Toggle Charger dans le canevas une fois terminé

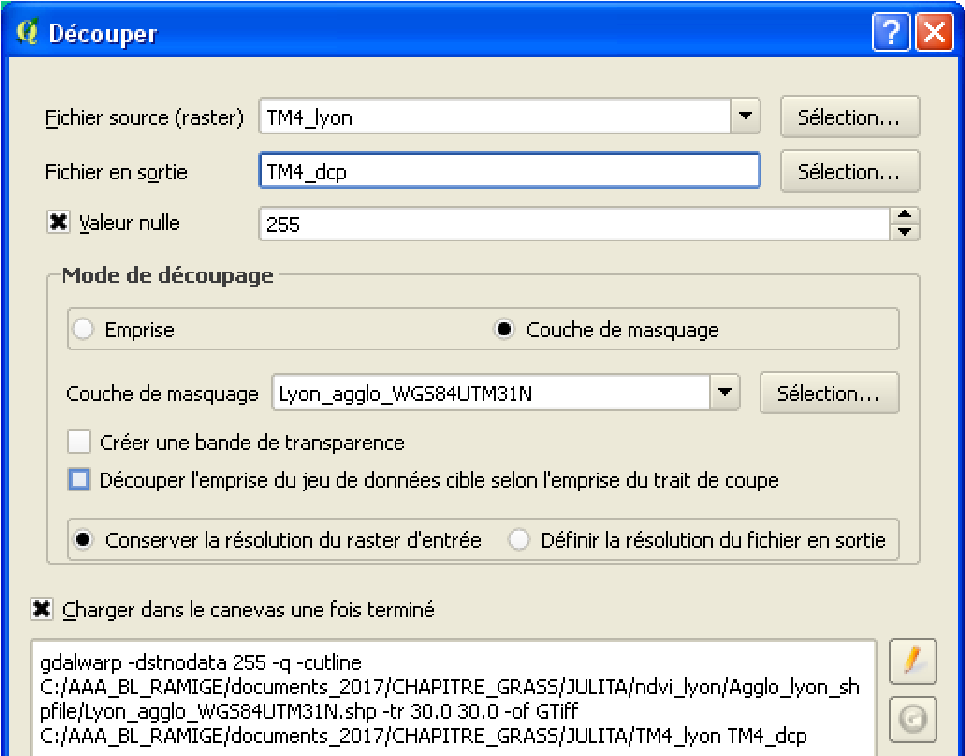(x=41, y=609)
